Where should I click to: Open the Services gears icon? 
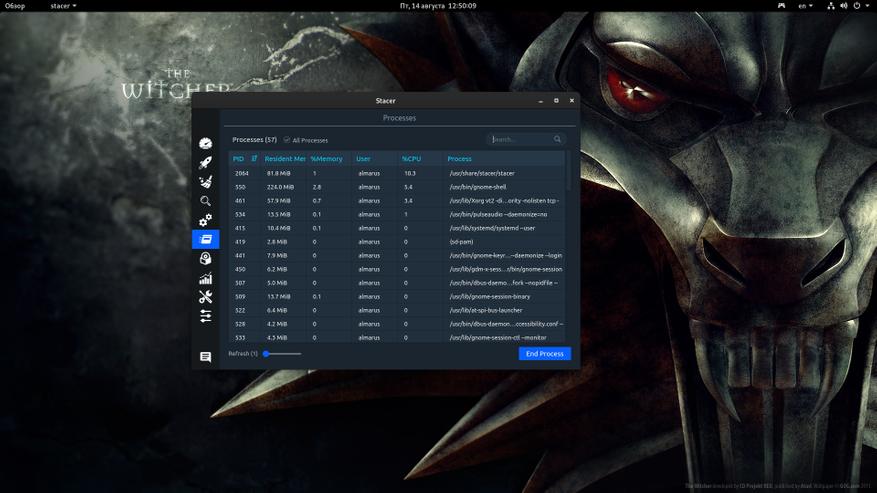tap(205, 220)
